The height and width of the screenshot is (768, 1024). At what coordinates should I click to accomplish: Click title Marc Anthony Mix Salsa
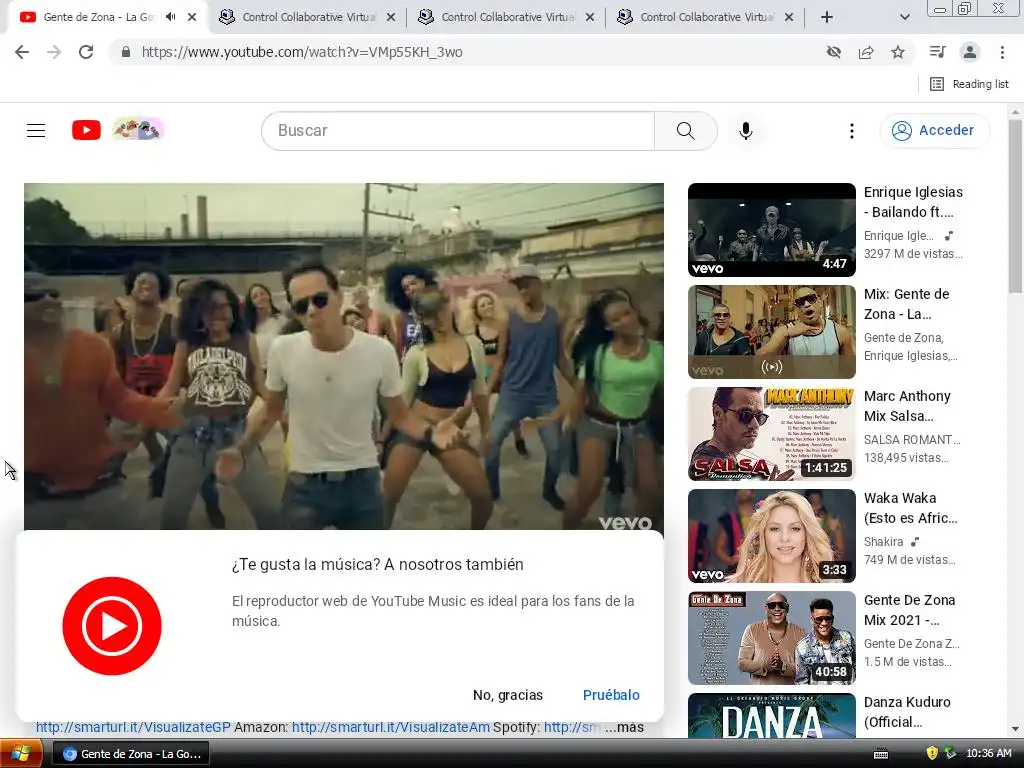tap(907, 406)
